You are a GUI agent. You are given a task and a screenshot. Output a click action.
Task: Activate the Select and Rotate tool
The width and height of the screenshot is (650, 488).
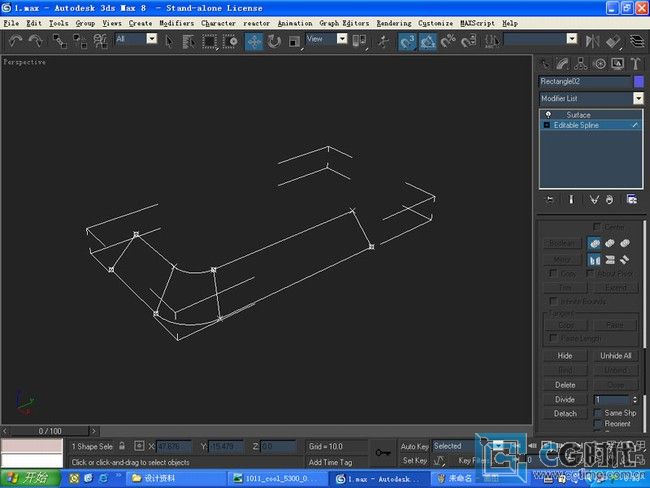tap(274, 41)
